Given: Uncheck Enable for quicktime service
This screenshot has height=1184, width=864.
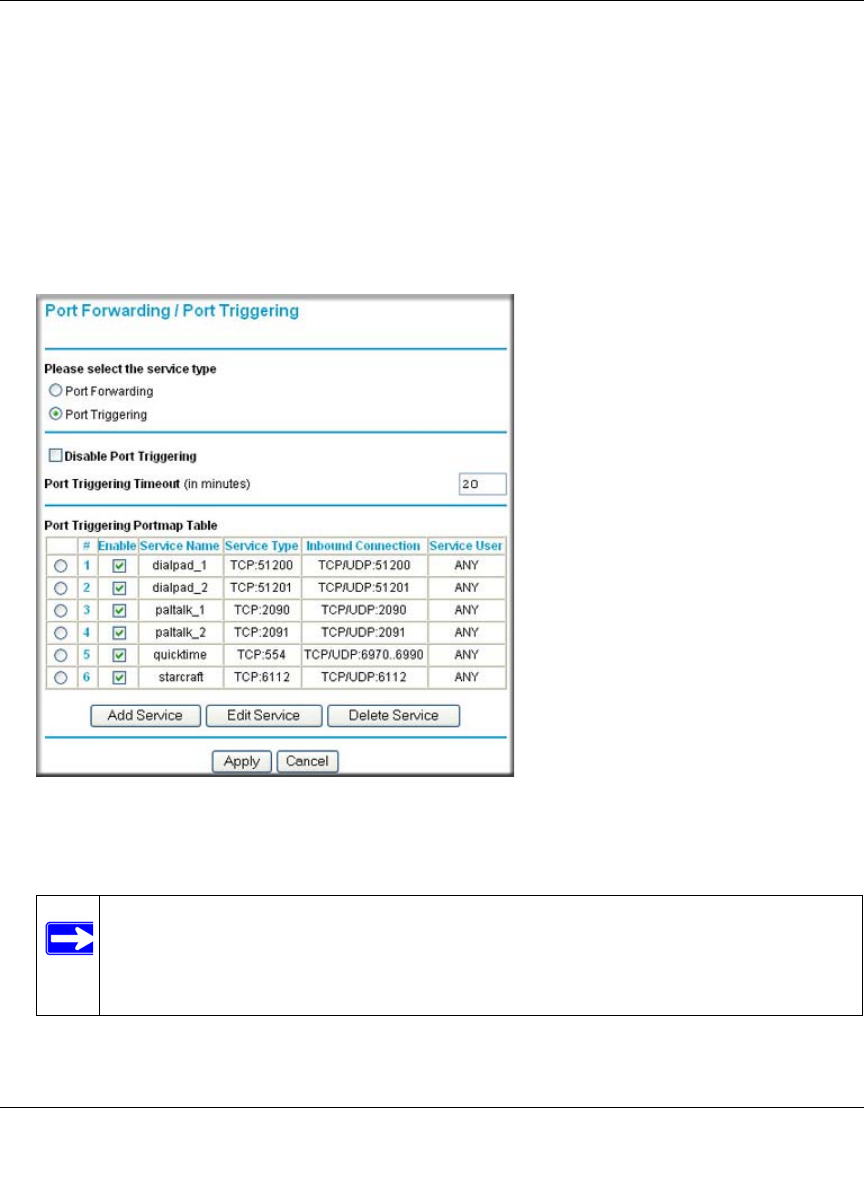Looking at the screenshot, I should pyautogui.click(x=119, y=655).
